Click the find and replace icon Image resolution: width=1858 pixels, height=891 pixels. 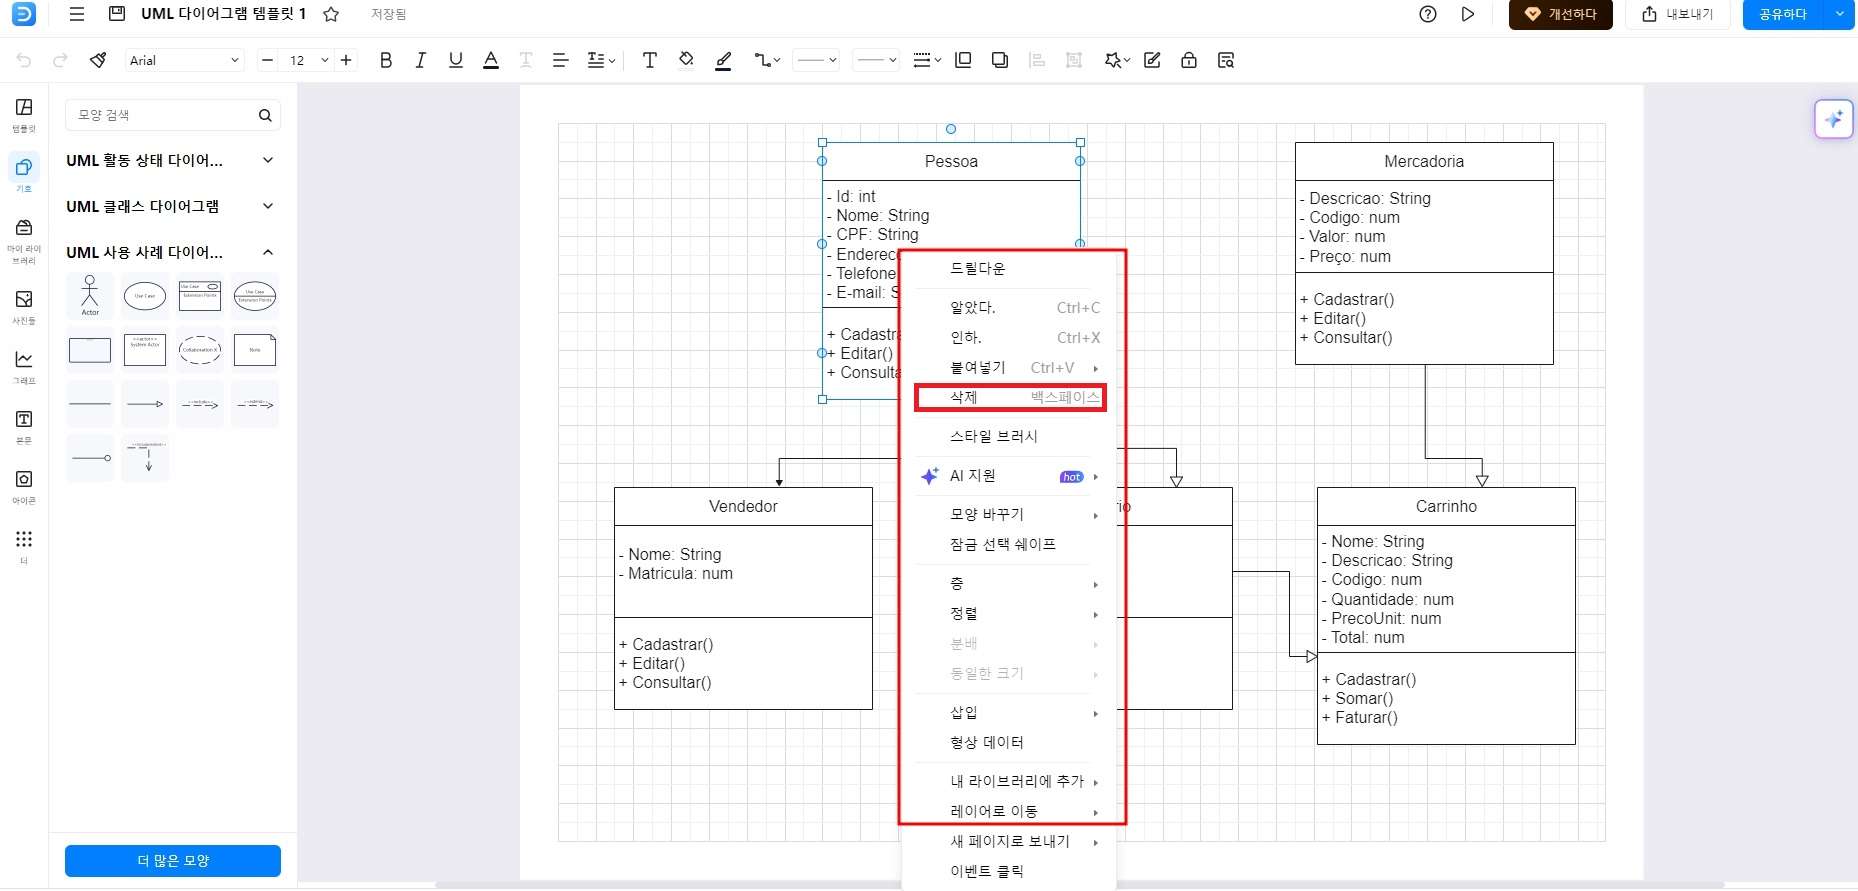click(x=1225, y=60)
